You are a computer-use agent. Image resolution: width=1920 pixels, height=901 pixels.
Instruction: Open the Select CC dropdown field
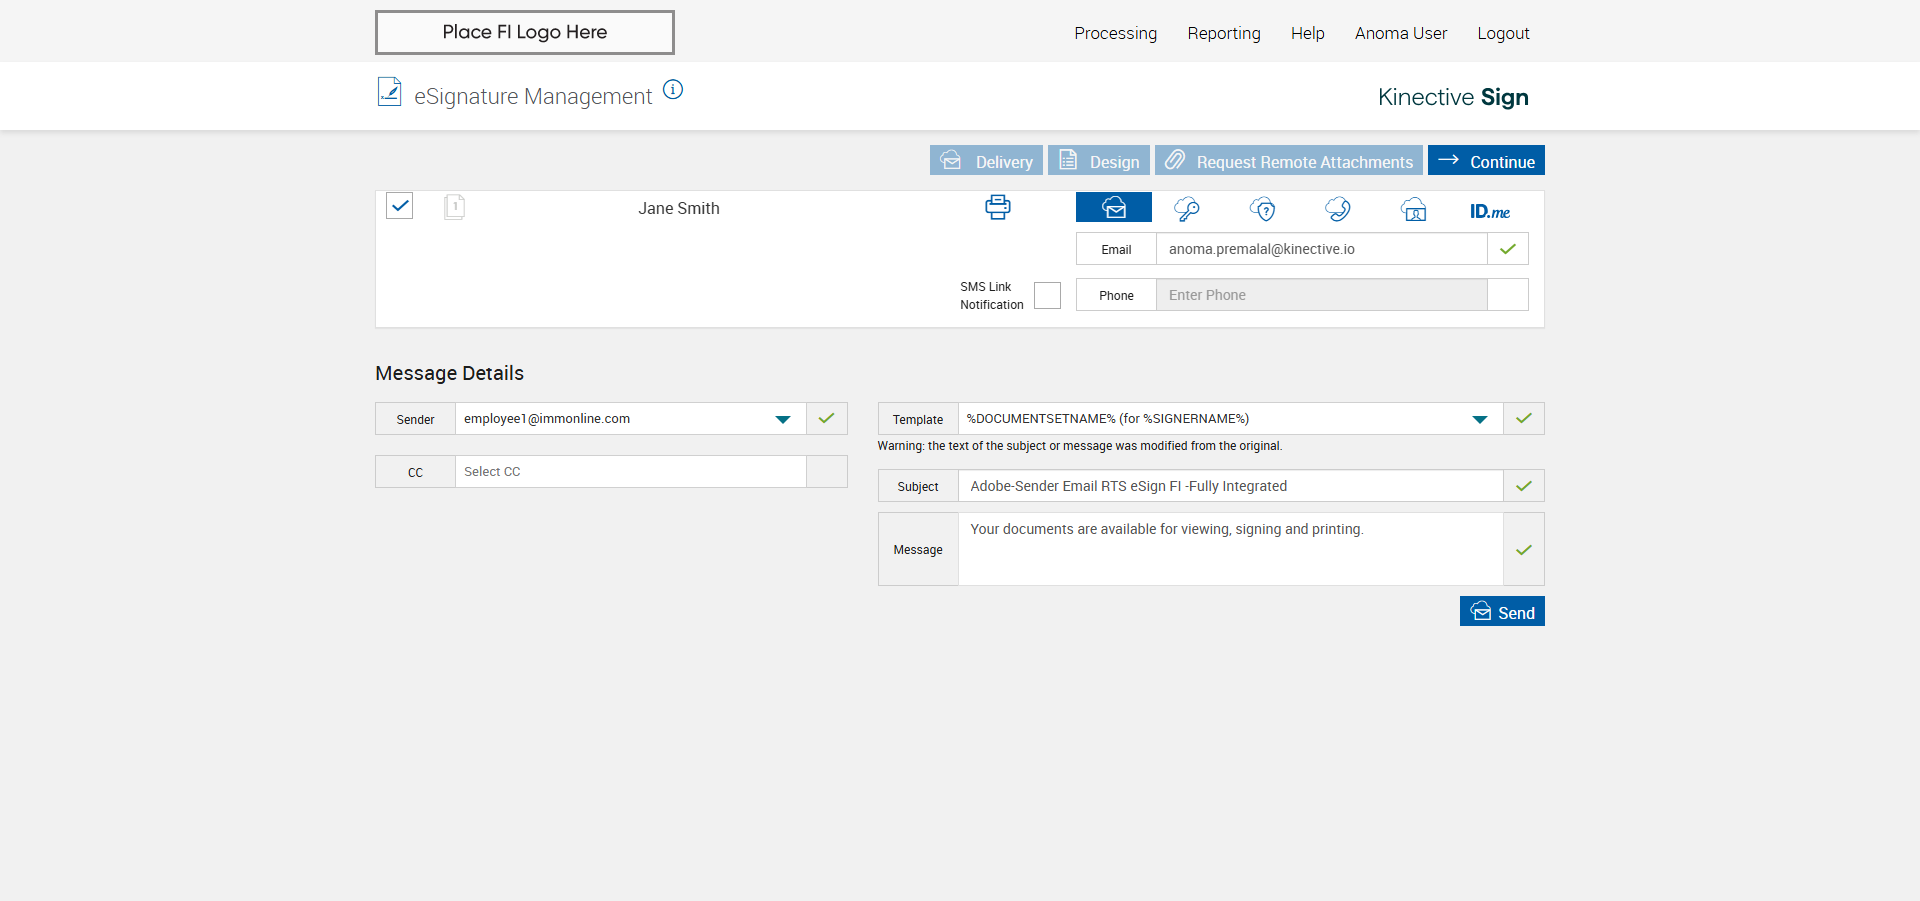click(x=630, y=472)
